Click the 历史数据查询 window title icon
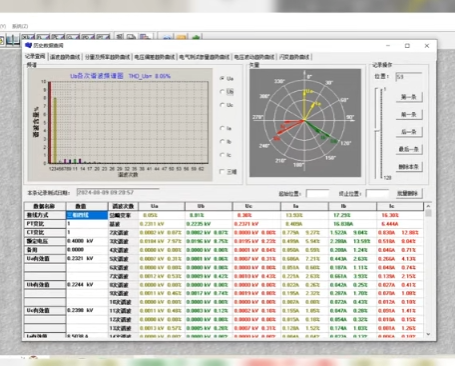The height and width of the screenshot is (366, 455). click(x=28, y=45)
